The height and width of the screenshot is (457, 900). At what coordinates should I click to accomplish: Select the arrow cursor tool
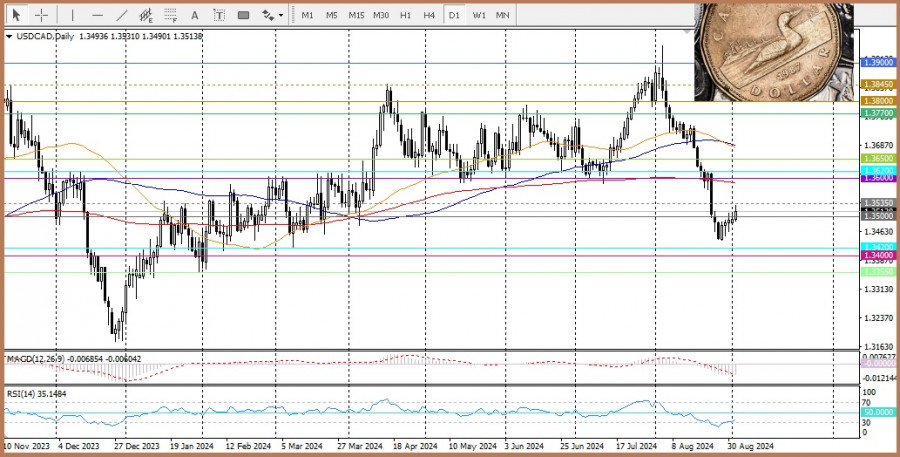(x=17, y=15)
